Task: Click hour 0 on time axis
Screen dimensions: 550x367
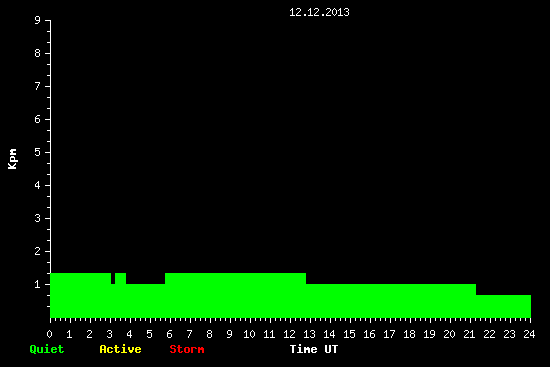Action: click(49, 334)
